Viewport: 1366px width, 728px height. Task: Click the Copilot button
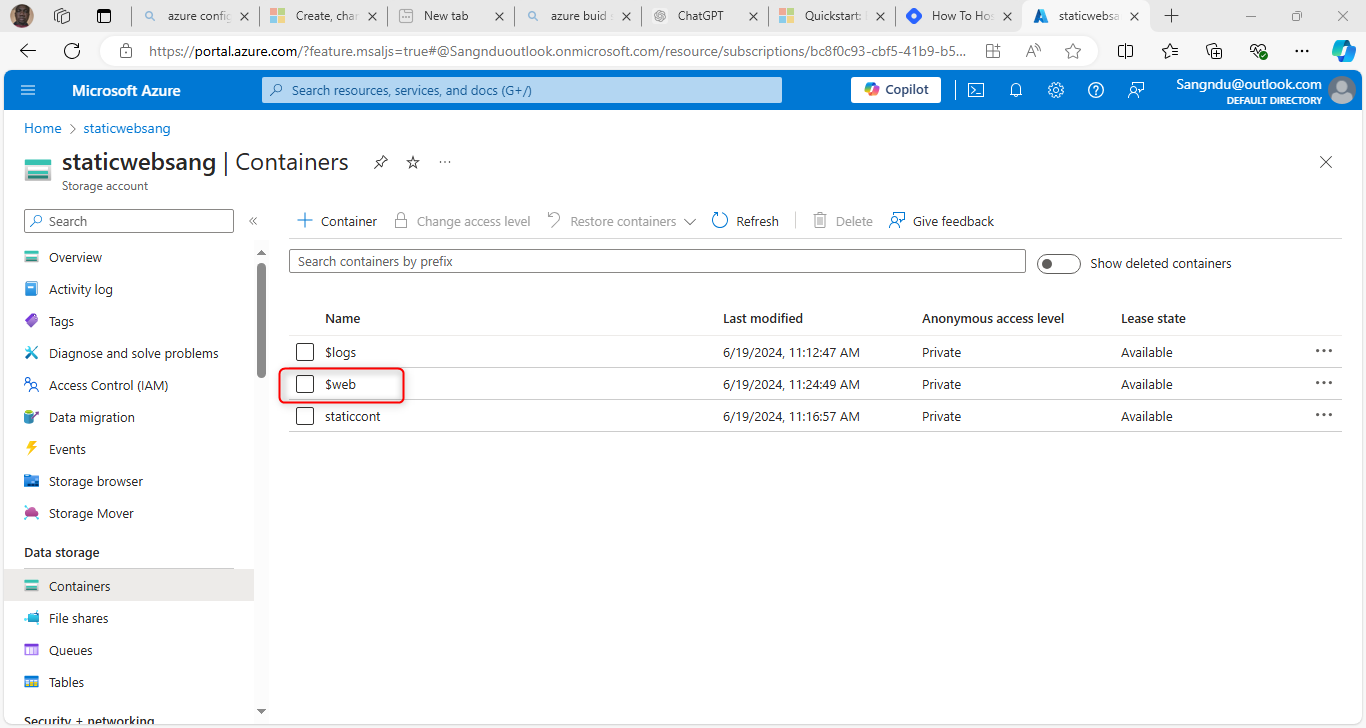897,90
